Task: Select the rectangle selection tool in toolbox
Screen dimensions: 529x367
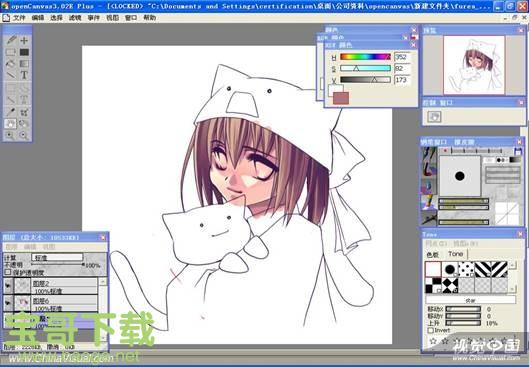Action: 11,52
